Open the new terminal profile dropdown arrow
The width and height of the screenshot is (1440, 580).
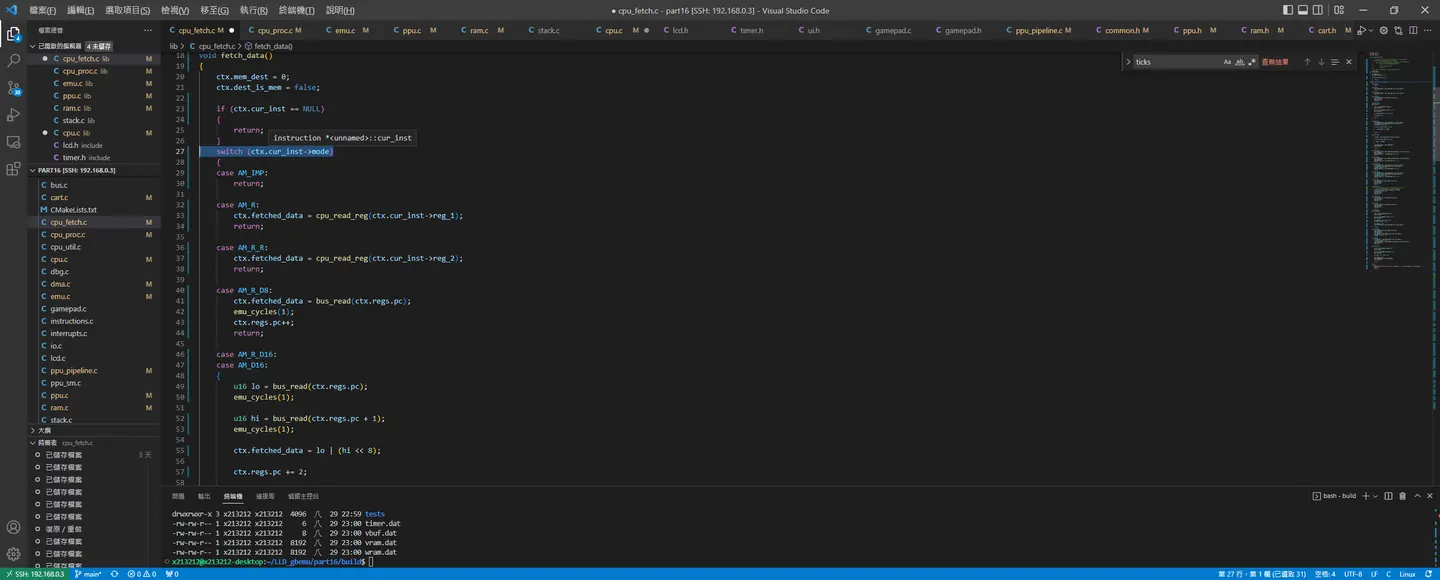pyautogui.click(x=1375, y=496)
